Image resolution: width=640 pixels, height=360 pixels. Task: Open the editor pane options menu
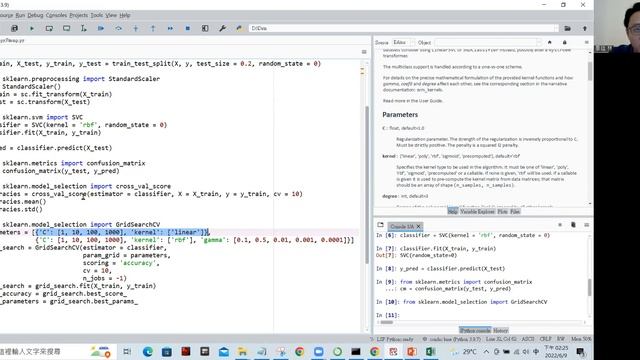(364, 52)
